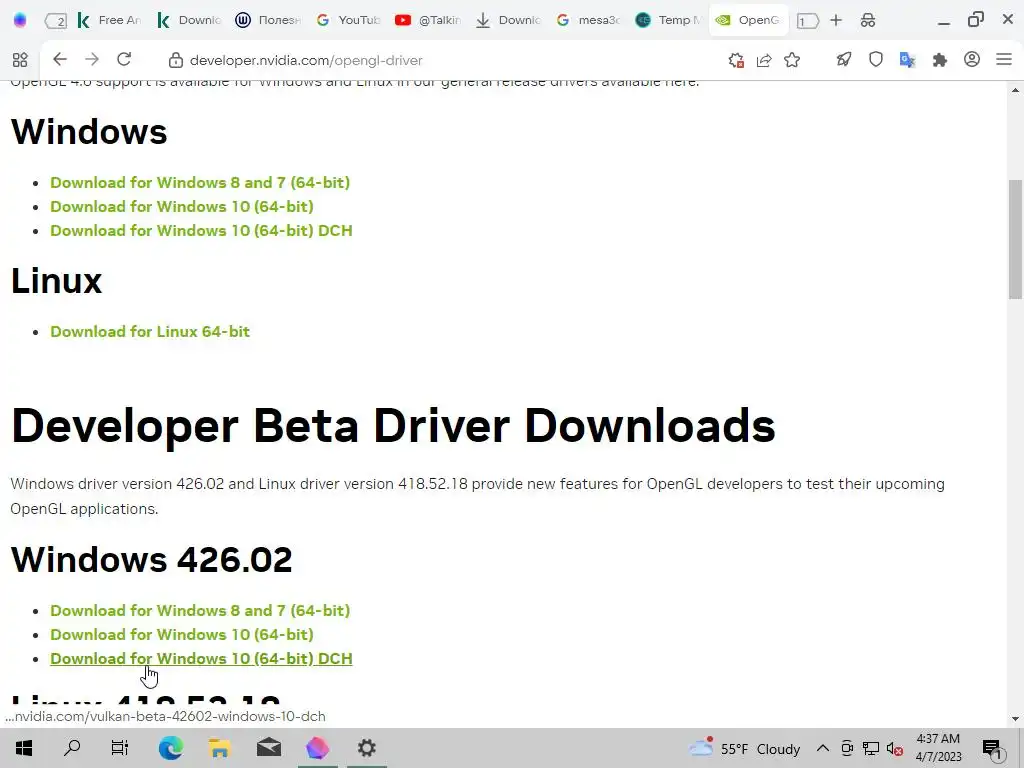Reload the current page
Viewport: 1024px width, 768px height.
124,59
